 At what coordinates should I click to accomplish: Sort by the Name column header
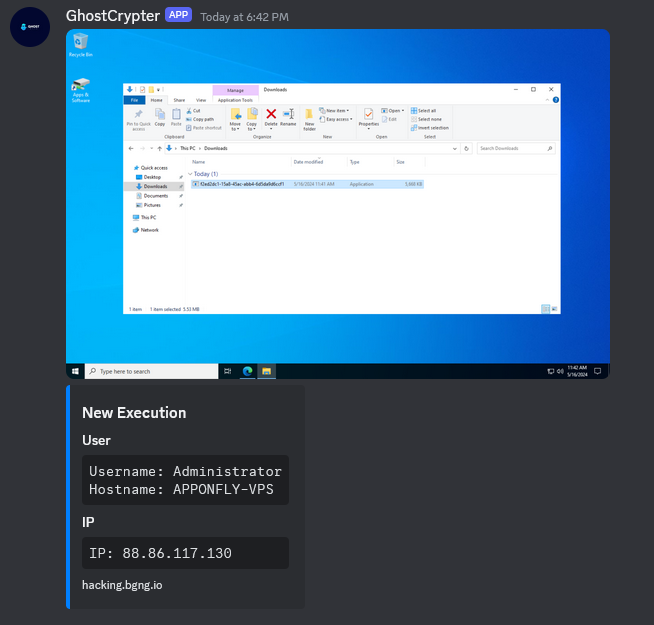(x=199, y=162)
